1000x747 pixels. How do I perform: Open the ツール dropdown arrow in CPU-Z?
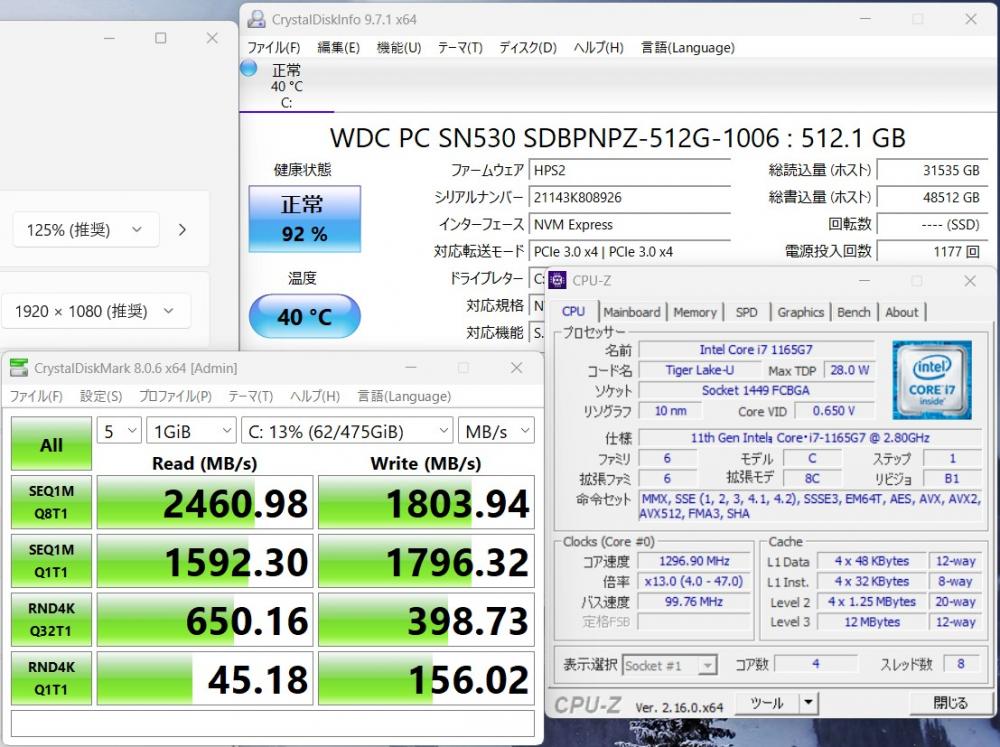[x=809, y=703]
